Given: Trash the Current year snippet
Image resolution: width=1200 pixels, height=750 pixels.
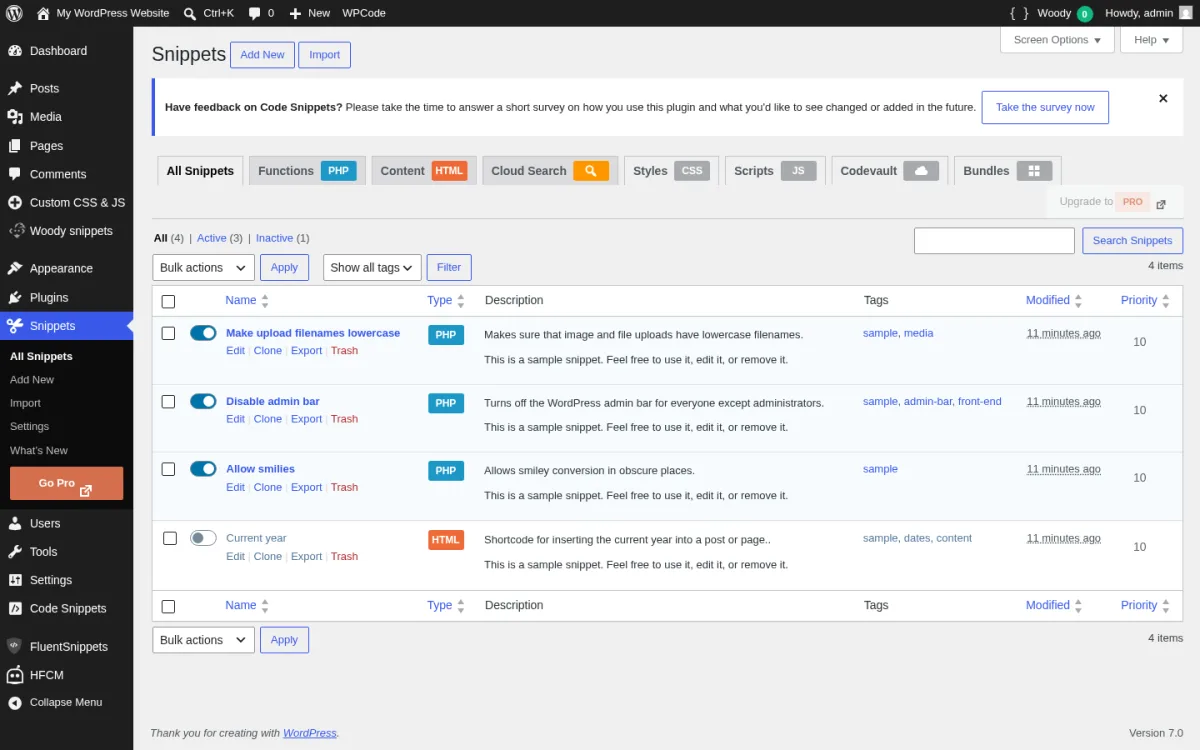Looking at the screenshot, I should [x=344, y=556].
